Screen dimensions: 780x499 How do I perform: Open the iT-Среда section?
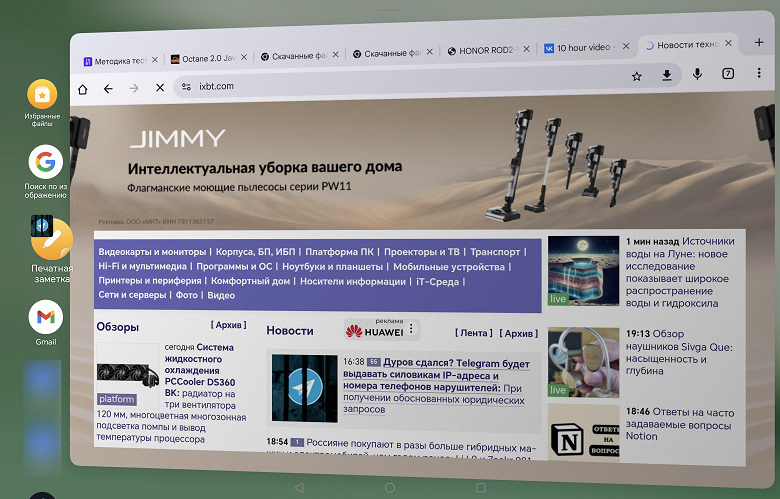click(437, 282)
